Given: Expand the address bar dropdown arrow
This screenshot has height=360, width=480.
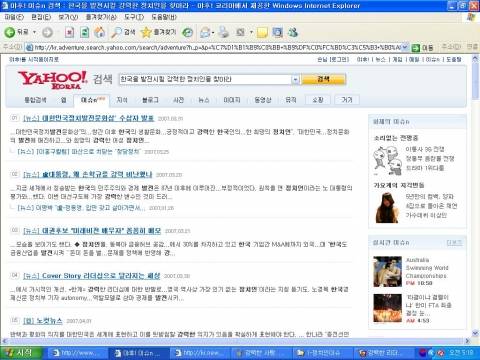Looking at the screenshot, I should tap(405, 48).
